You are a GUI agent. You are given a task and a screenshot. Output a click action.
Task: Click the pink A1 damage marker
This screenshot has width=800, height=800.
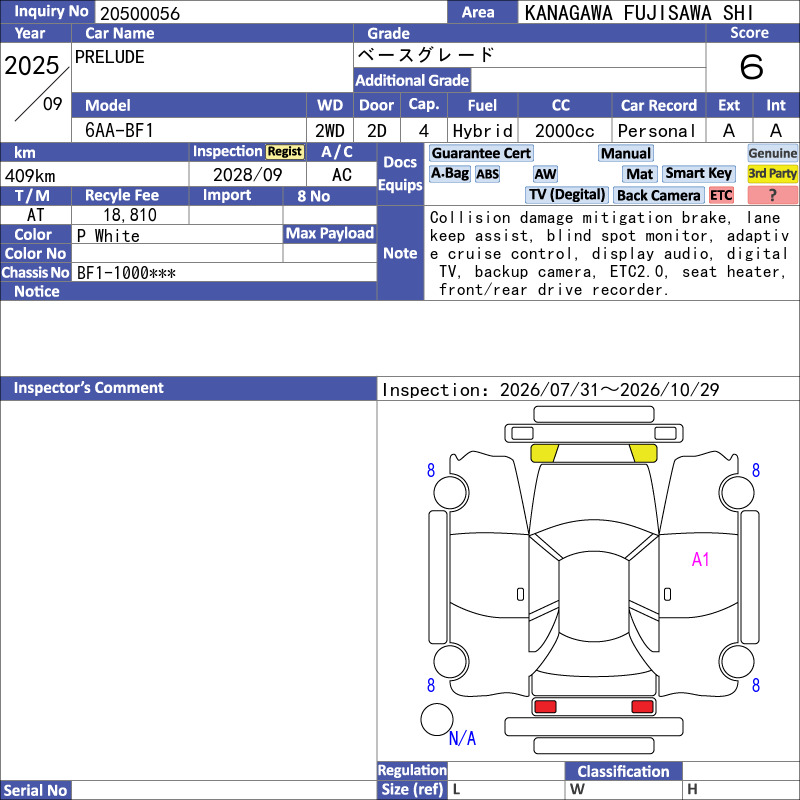coord(701,560)
